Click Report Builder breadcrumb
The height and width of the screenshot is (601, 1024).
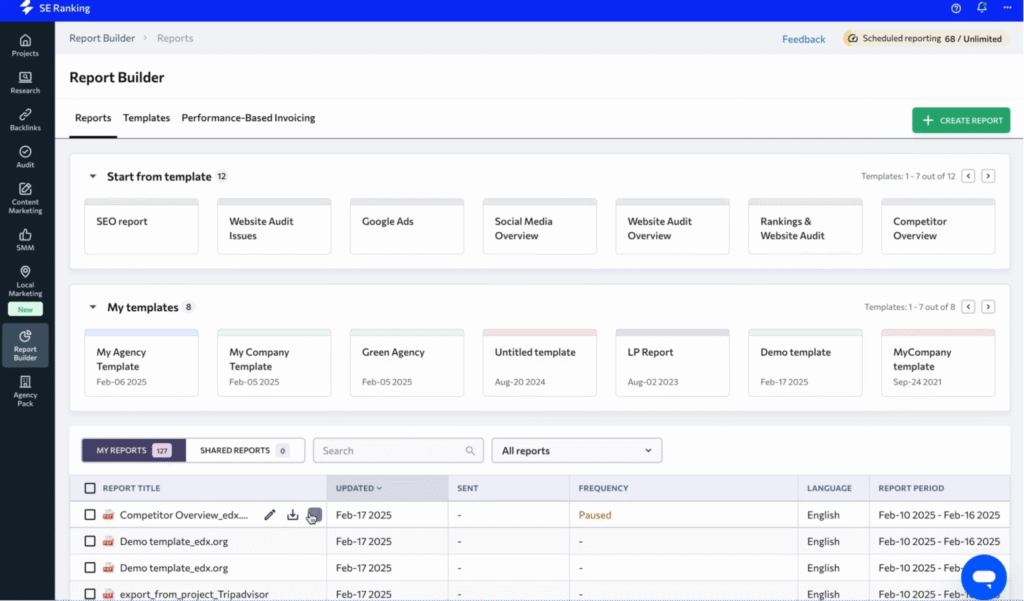click(102, 38)
